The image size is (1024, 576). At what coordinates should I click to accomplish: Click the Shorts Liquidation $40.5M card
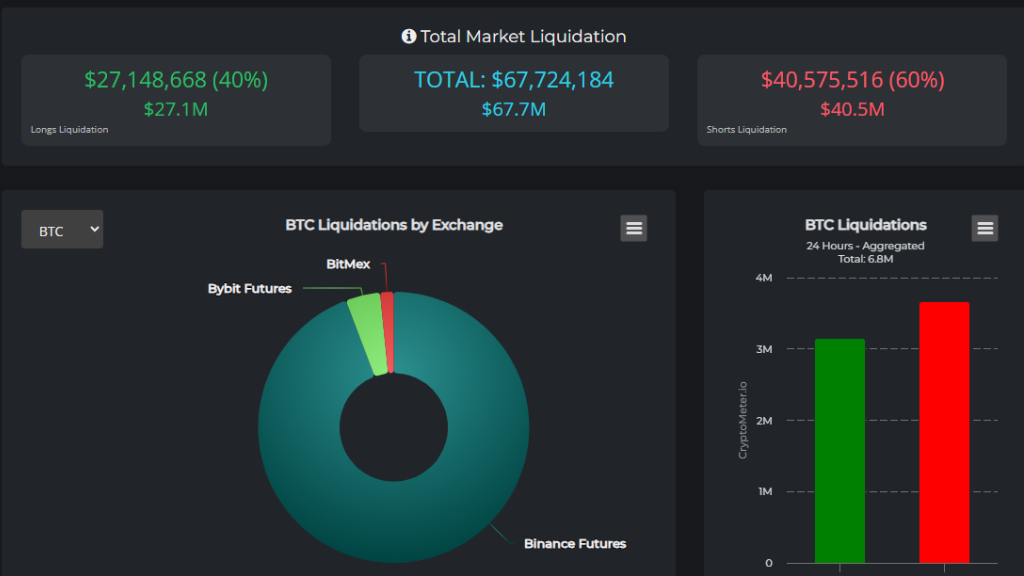pyautogui.click(x=852, y=100)
